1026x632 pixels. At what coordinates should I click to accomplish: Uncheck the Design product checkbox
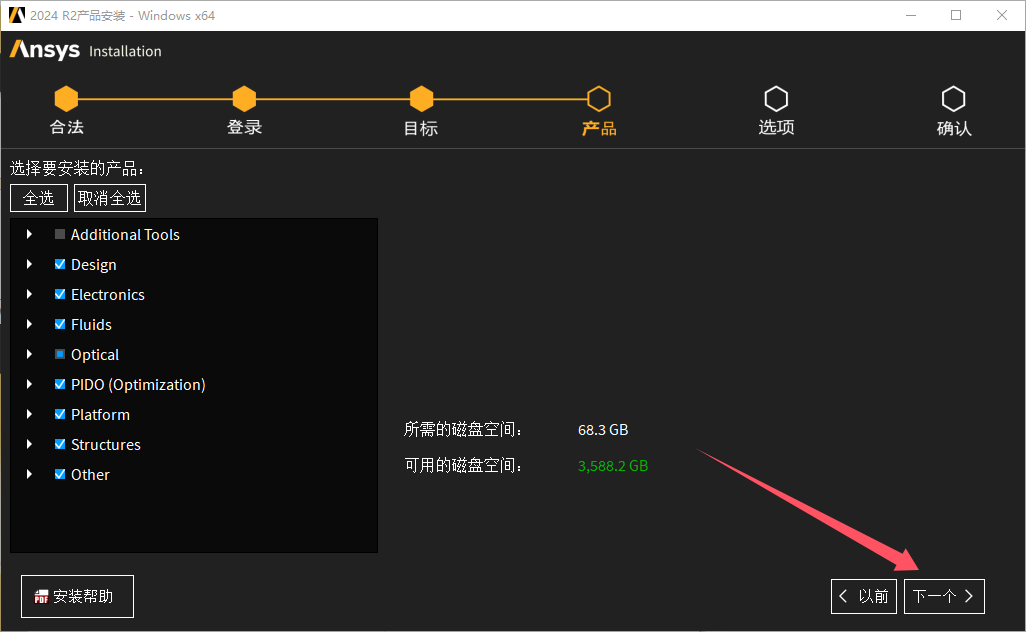tap(60, 264)
